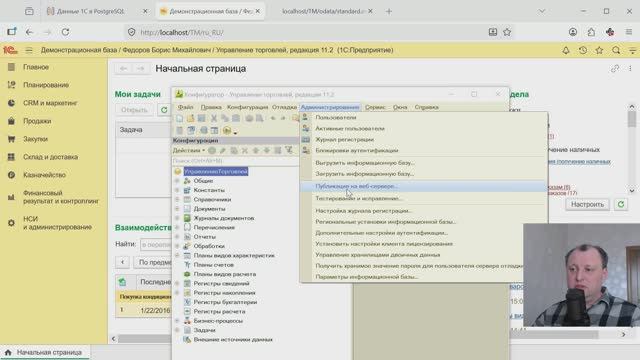Image resolution: width=640 pixels, height=360 pixels.
Task: Open the Файл menu in the Configurator
Action: click(x=185, y=107)
